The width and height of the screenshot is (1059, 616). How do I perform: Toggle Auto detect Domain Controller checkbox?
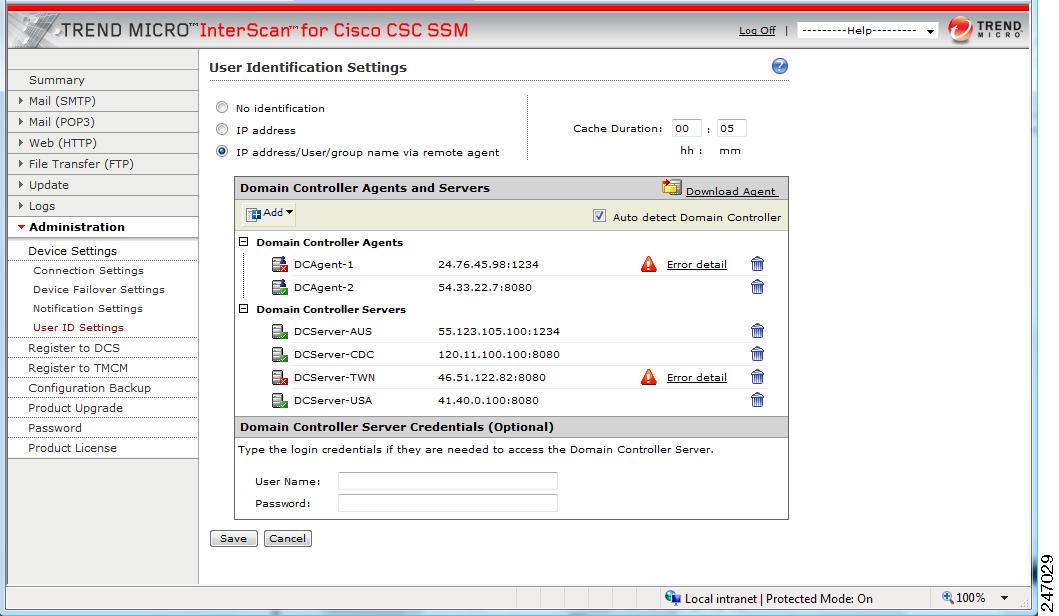[x=599, y=216]
